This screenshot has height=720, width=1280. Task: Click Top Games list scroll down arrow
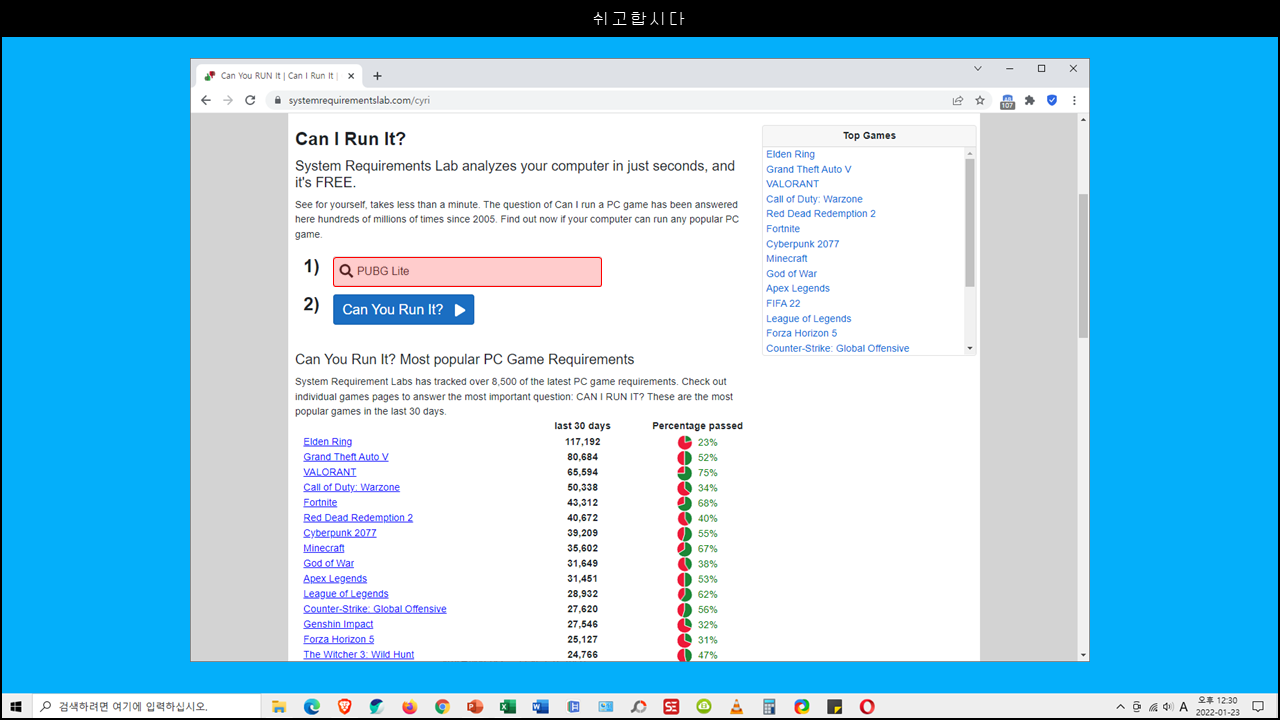pos(969,348)
